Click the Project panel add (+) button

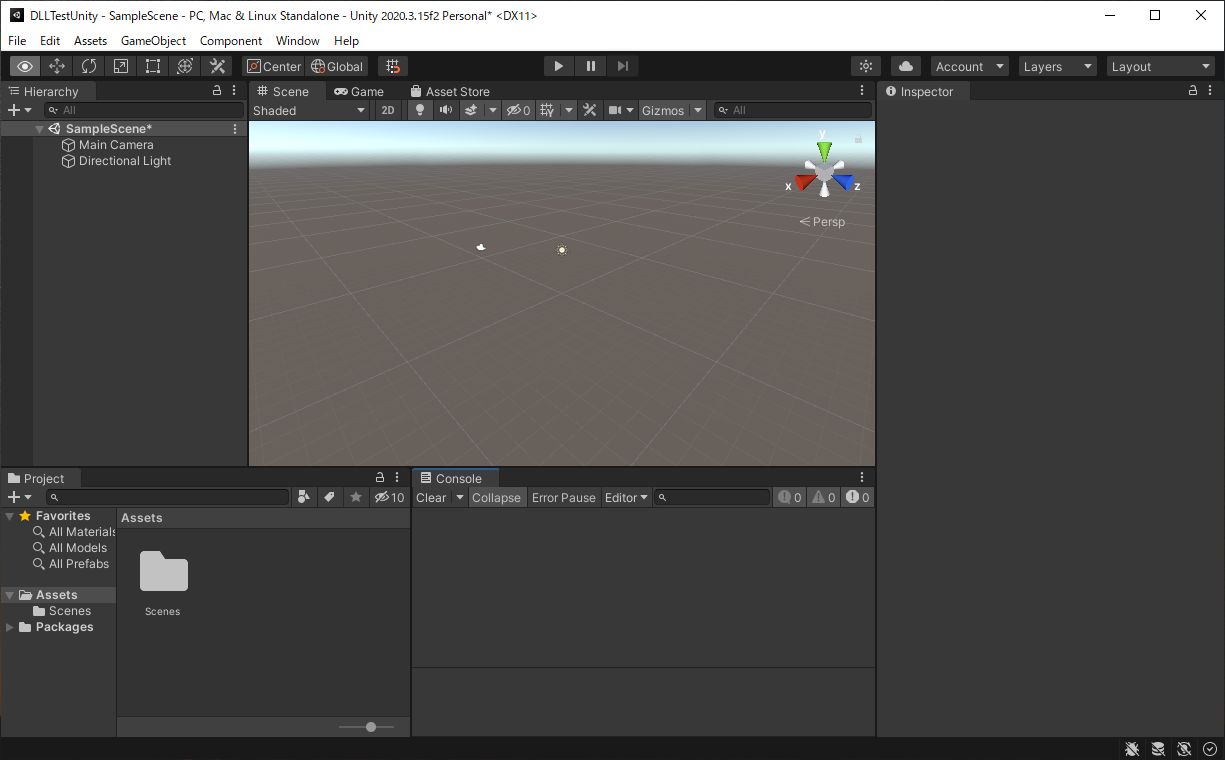tap(19, 497)
